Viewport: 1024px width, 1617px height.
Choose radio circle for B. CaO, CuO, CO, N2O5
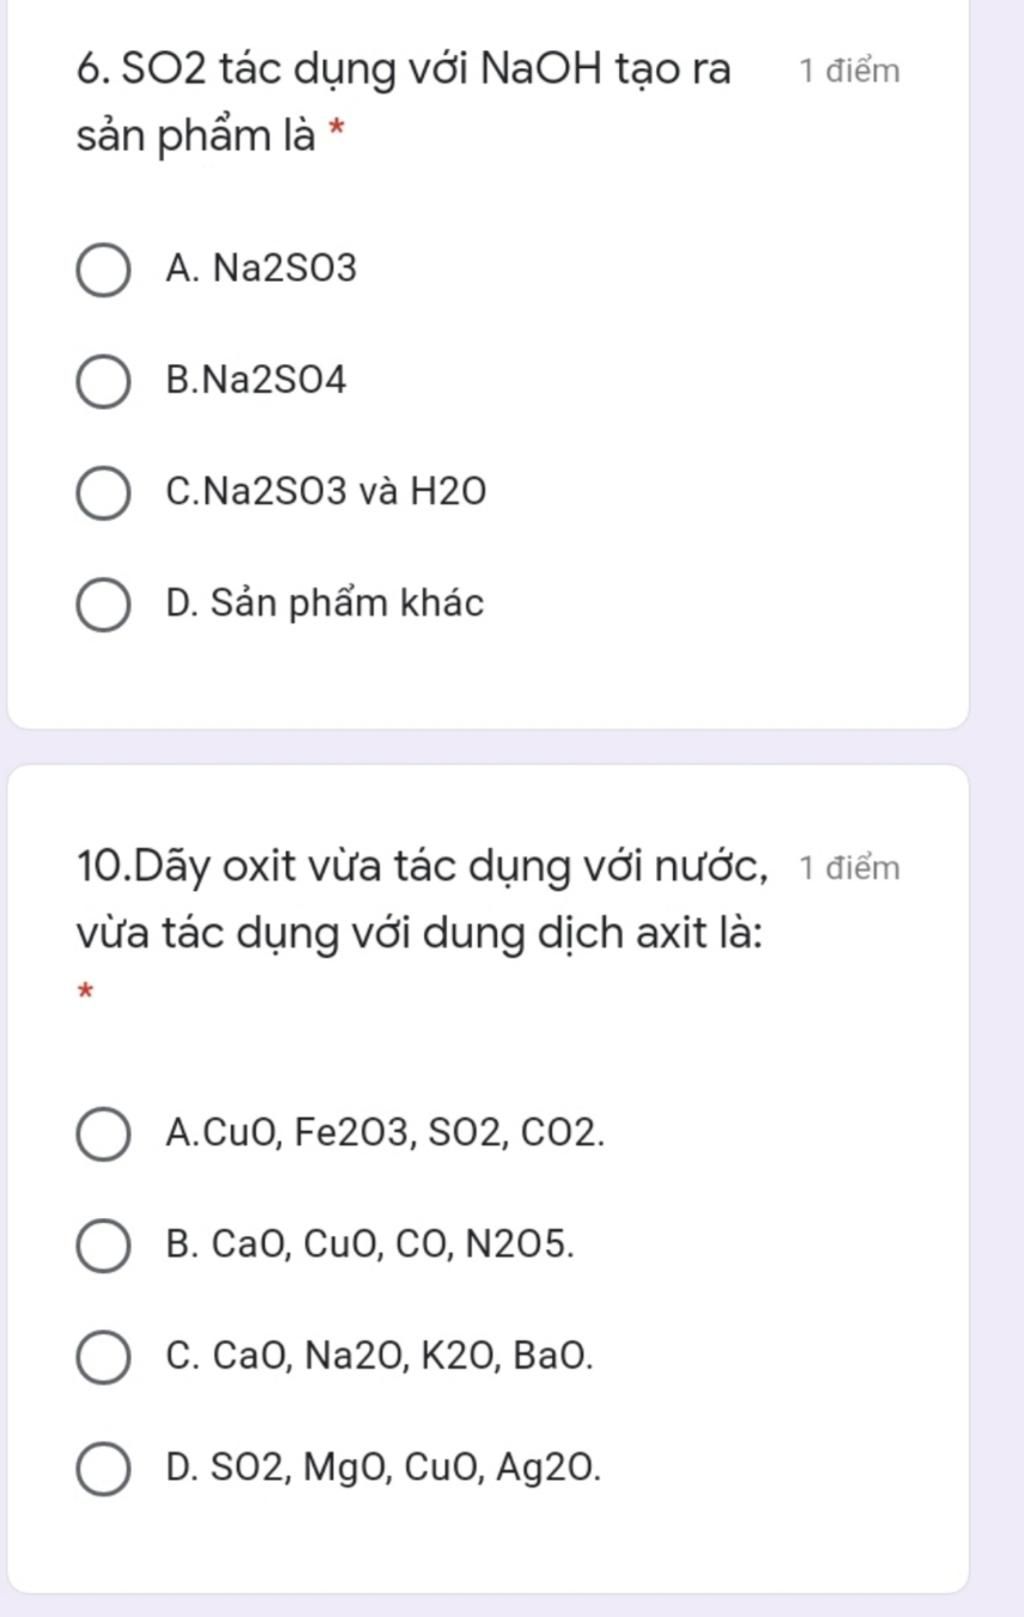pos(103,1245)
